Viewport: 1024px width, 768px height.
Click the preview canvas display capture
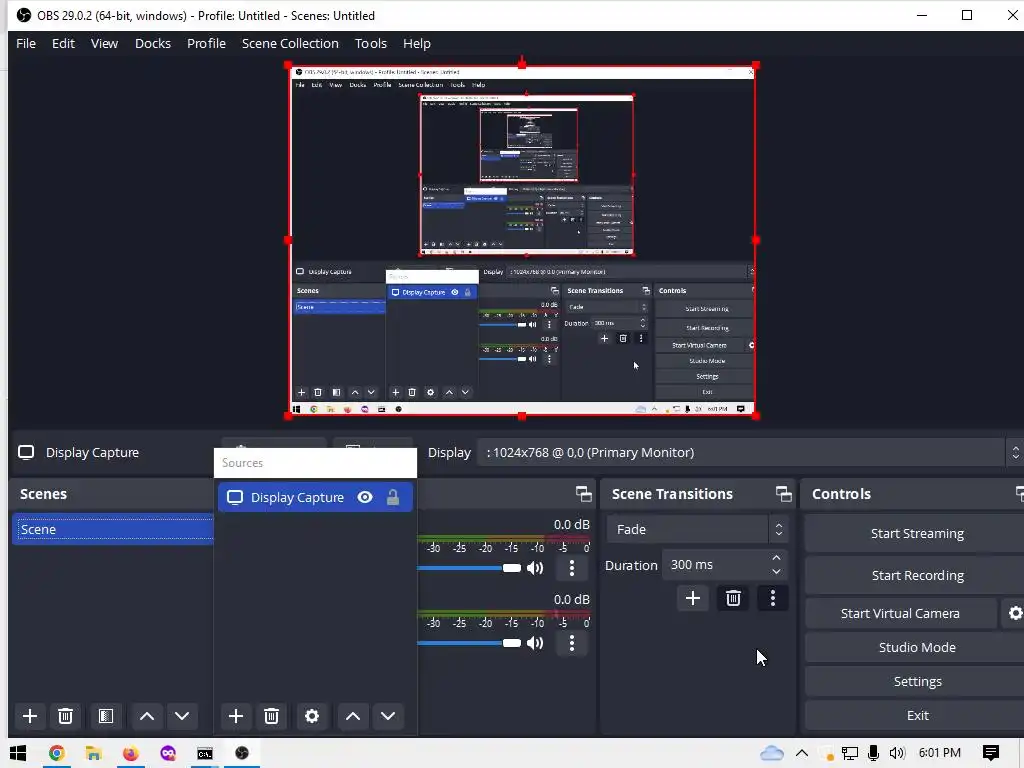(522, 240)
